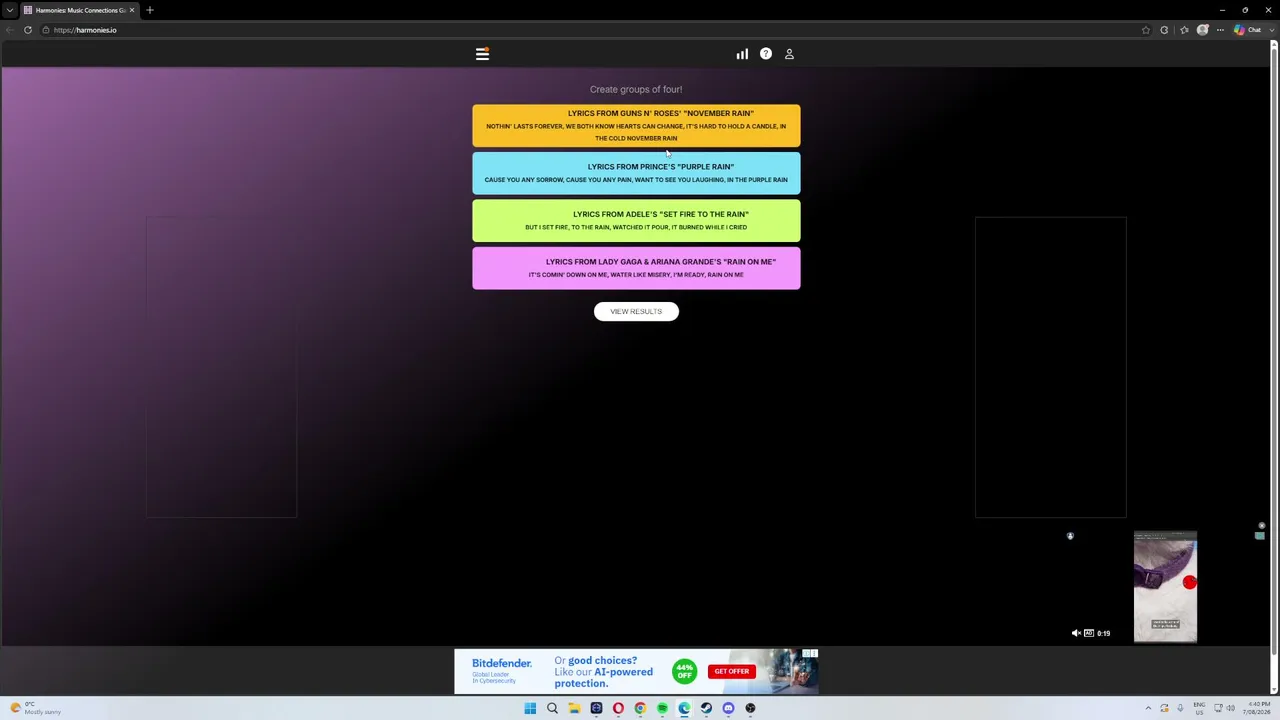Open Steam from the taskbar
The height and width of the screenshot is (720, 1280).
coord(706,708)
